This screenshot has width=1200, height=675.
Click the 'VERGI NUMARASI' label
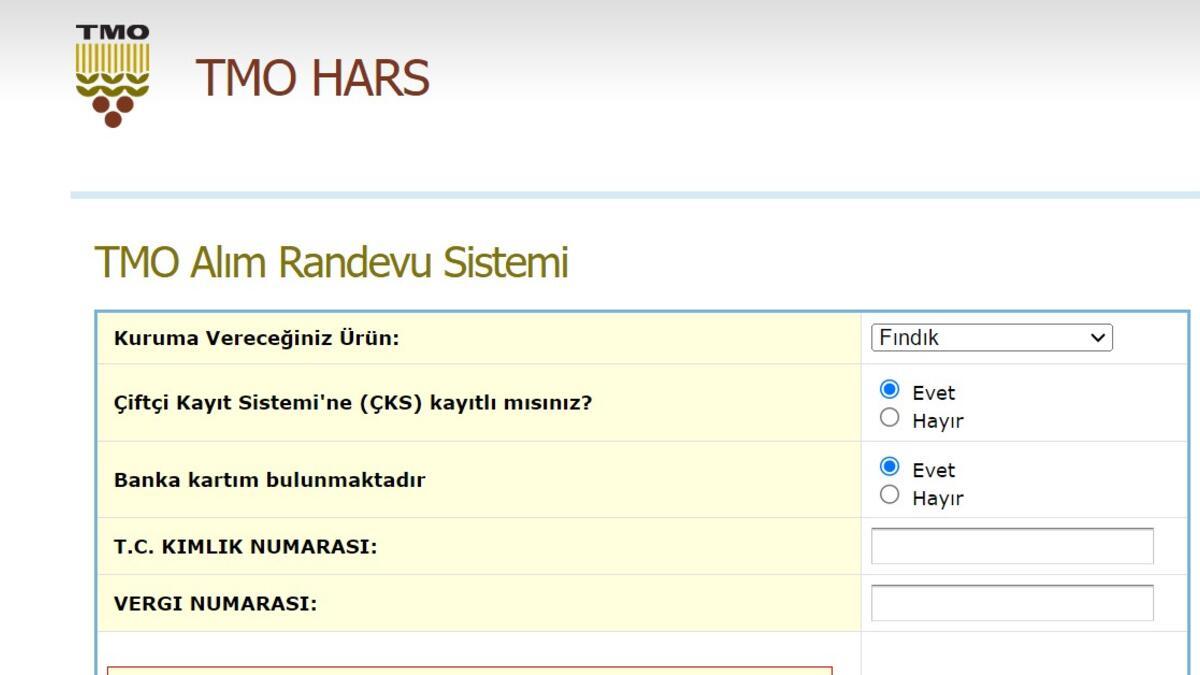(x=215, y=604)
